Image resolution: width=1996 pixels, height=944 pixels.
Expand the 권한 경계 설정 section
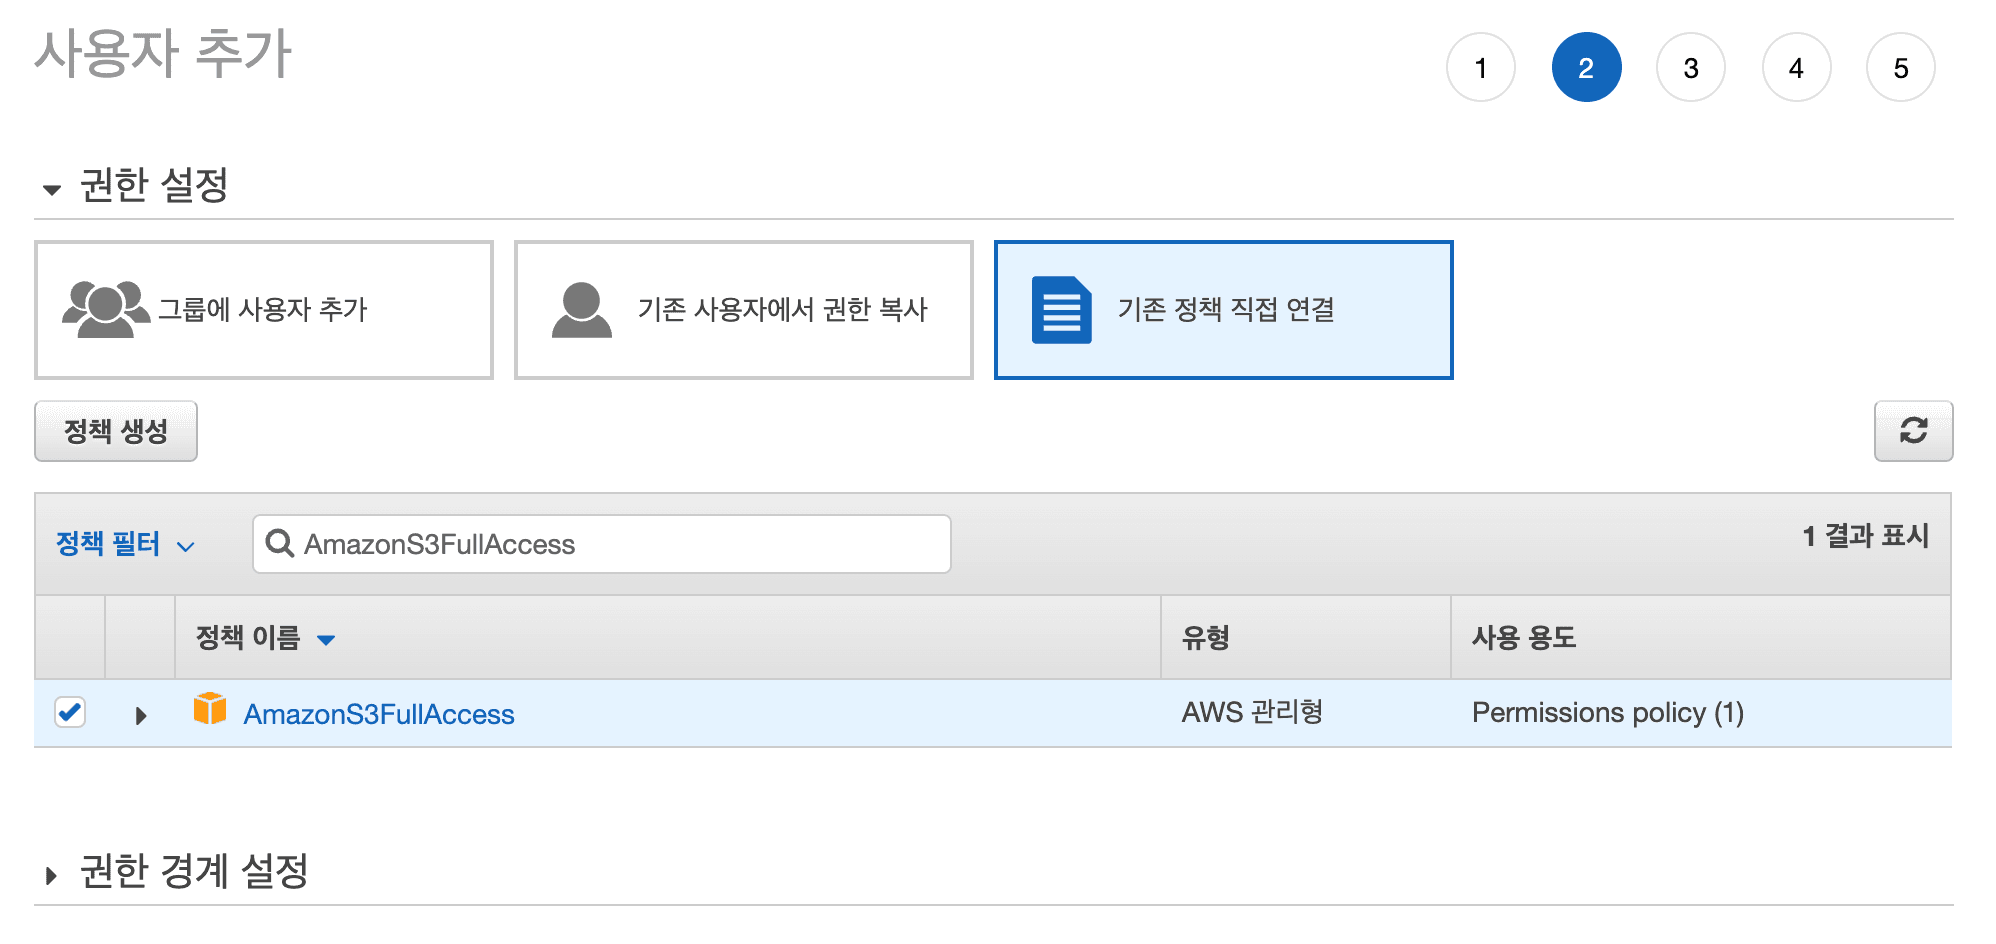click(52, 876)
